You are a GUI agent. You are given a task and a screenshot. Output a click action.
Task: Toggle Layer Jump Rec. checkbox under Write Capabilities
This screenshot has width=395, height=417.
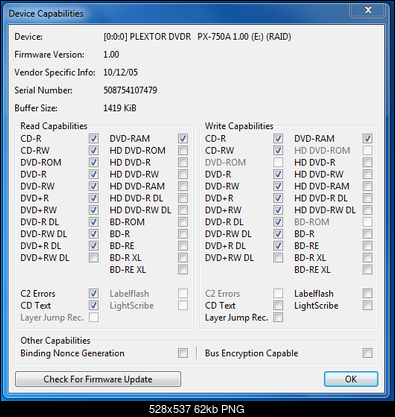(x=278, y=317)
